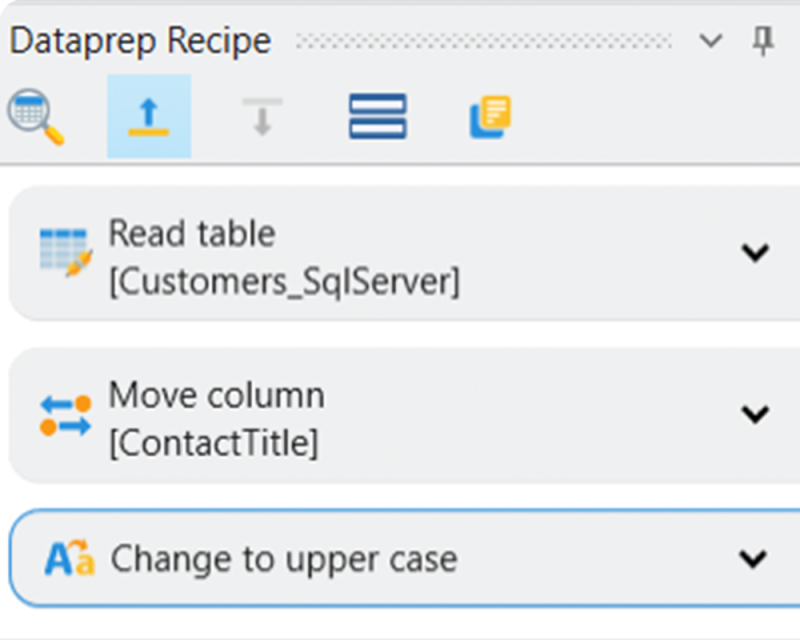Click the data preview magnifier icon

[35, 116]
